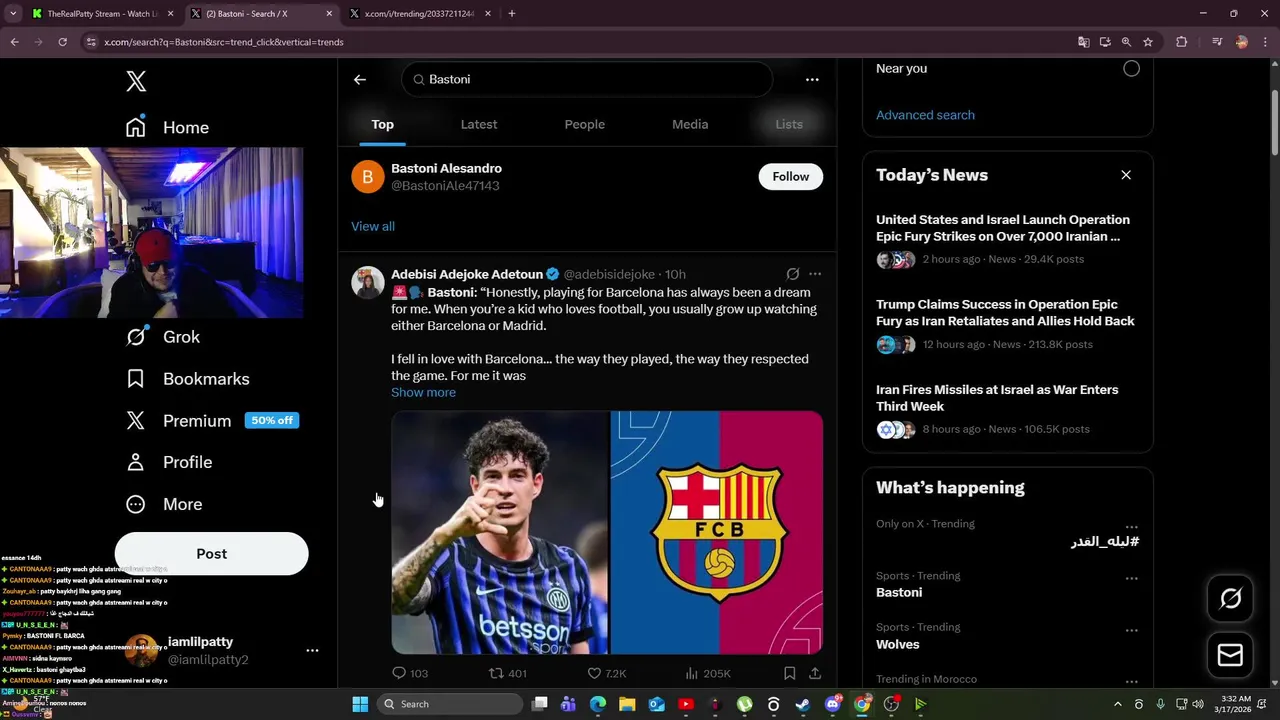View all people results
The image size is (1280, 720).
(x=373, y=226)
